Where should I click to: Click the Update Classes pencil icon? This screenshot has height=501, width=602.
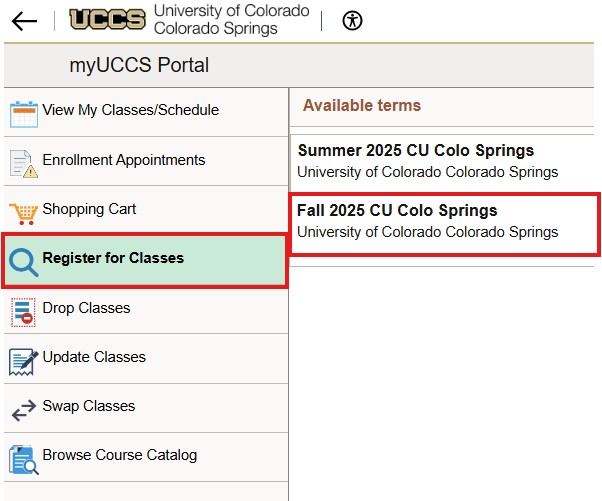click(23, 359)
